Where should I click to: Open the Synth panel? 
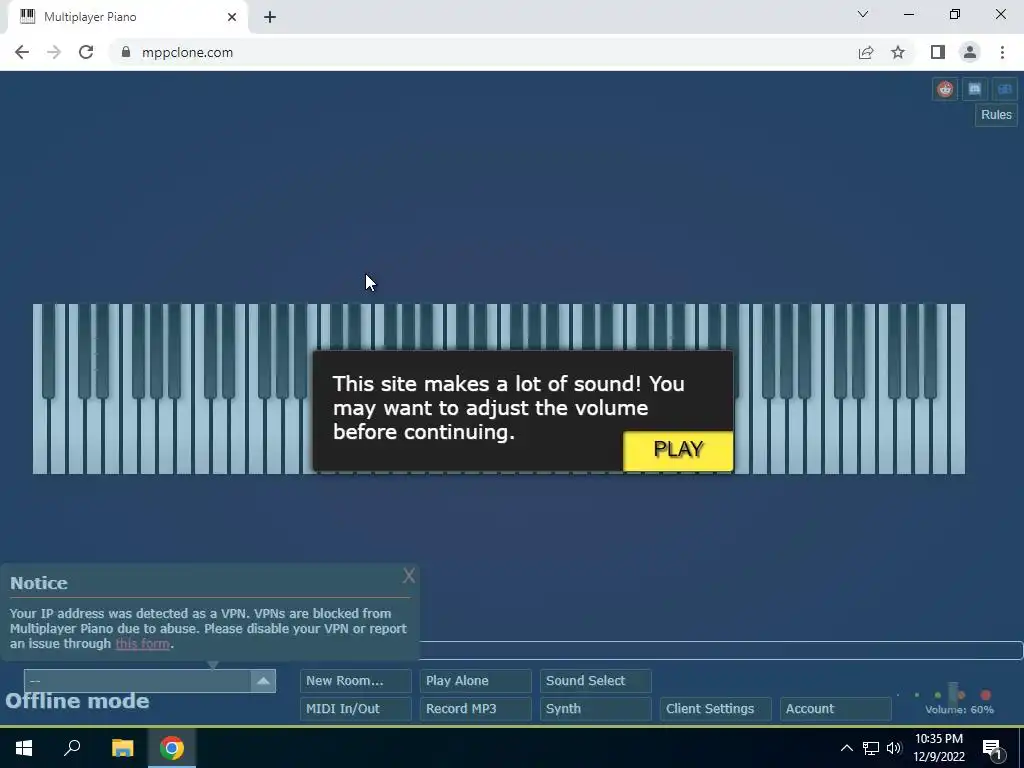point(596,709)
